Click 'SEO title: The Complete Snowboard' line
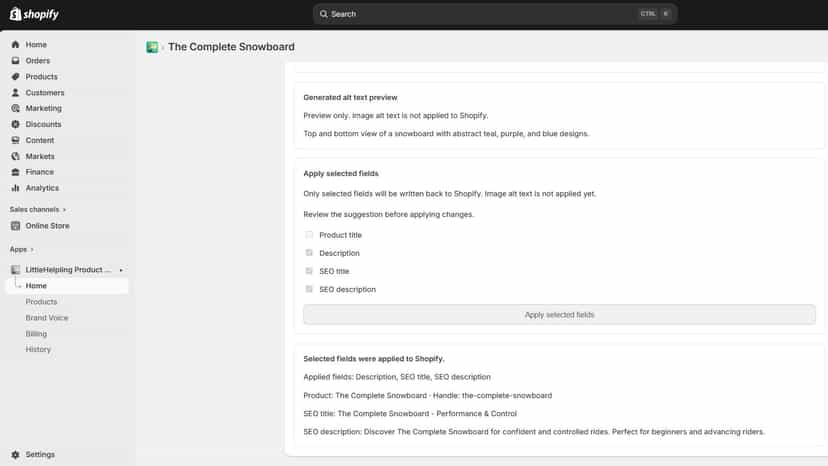The height and width of the screenshot is (466, 828). coord(410,413)
